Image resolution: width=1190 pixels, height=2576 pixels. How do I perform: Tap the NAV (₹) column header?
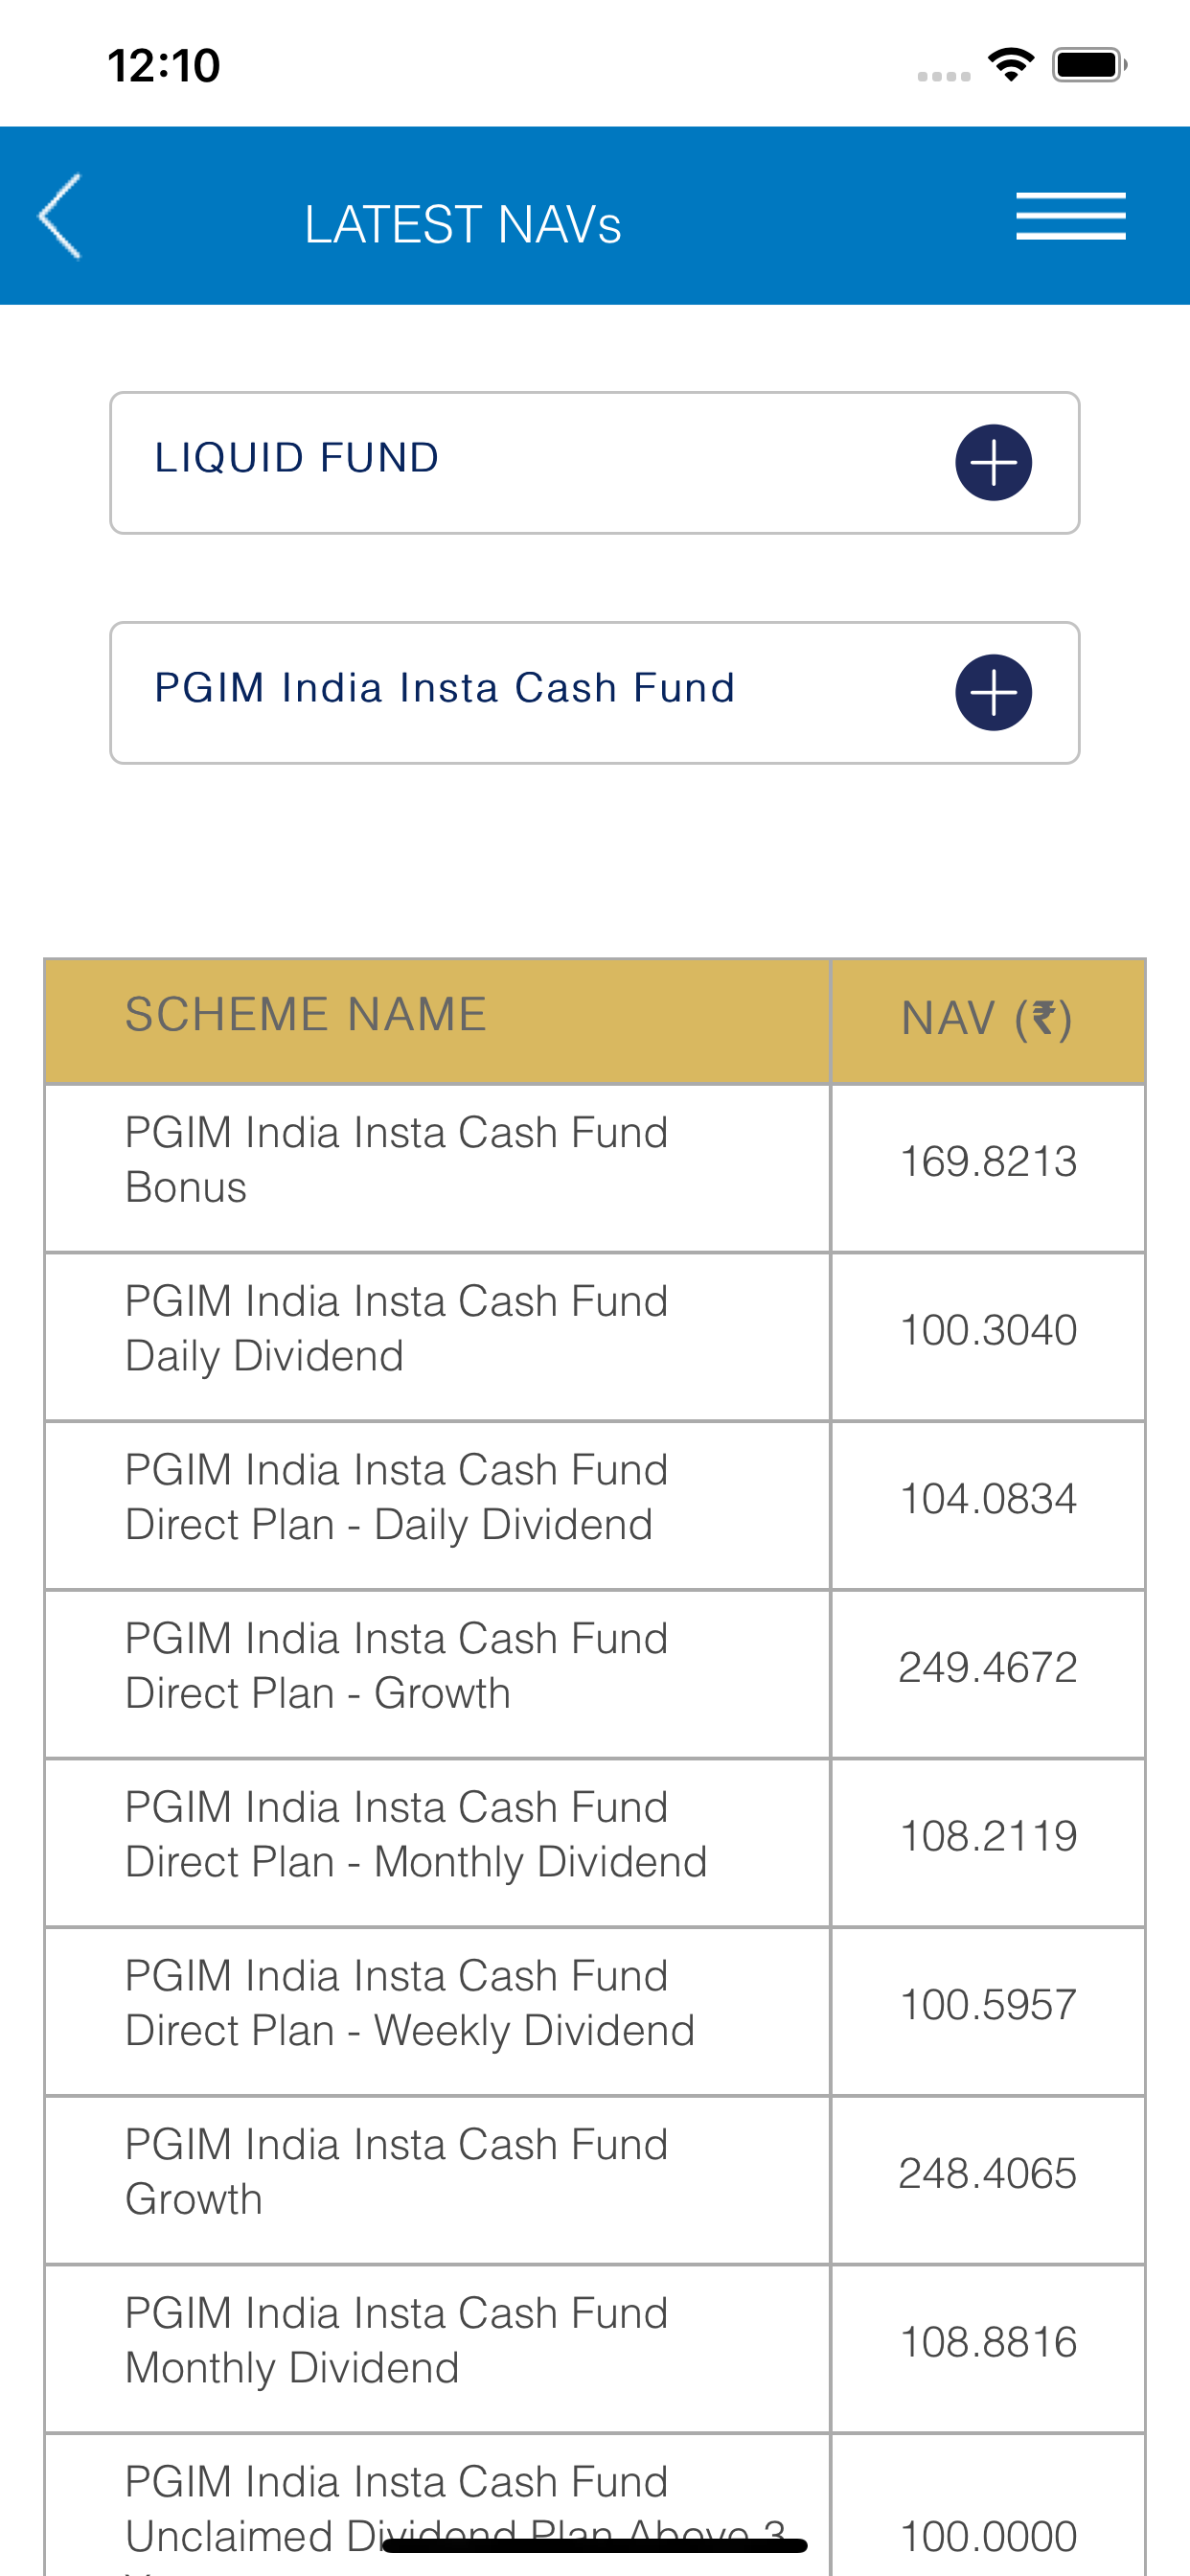point(987,1019)
